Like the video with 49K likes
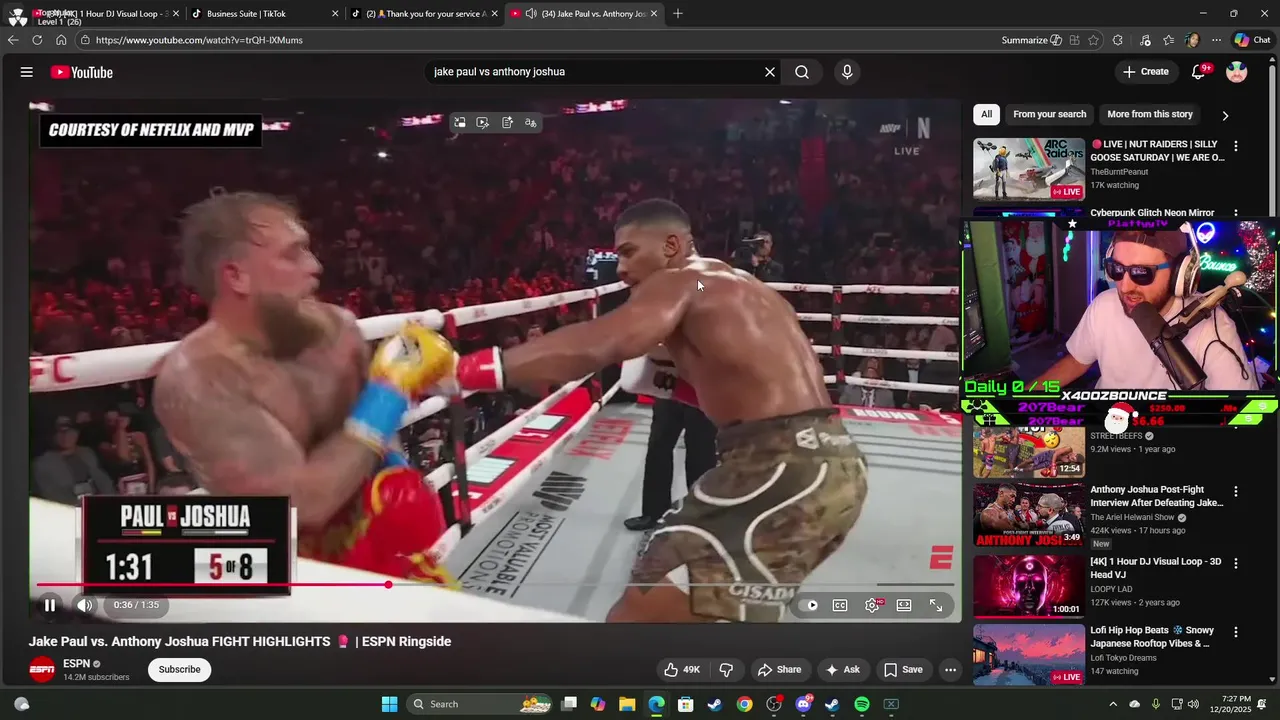Viewport: 1280px width, 720px height. coord(682,670)
